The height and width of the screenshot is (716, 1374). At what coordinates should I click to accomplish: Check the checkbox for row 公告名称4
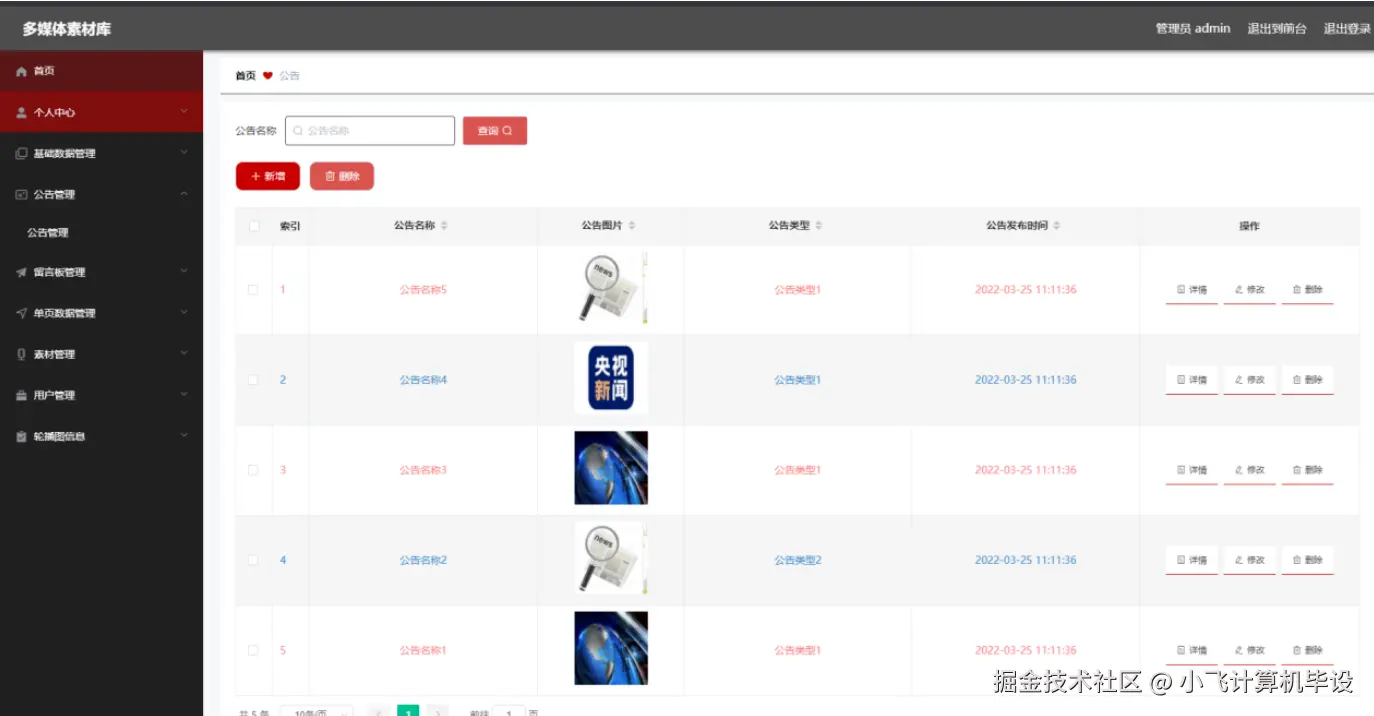click(253, 380)
